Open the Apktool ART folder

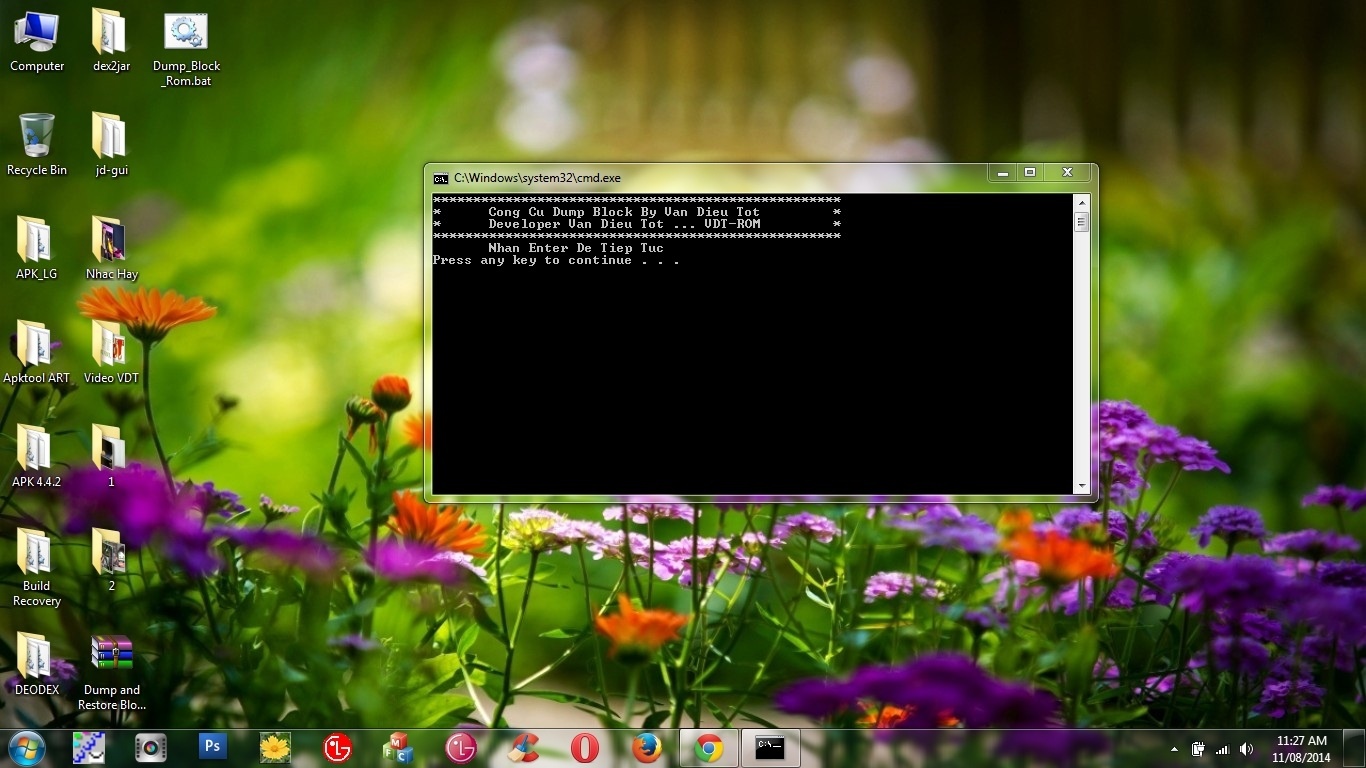tap(36, 346)
